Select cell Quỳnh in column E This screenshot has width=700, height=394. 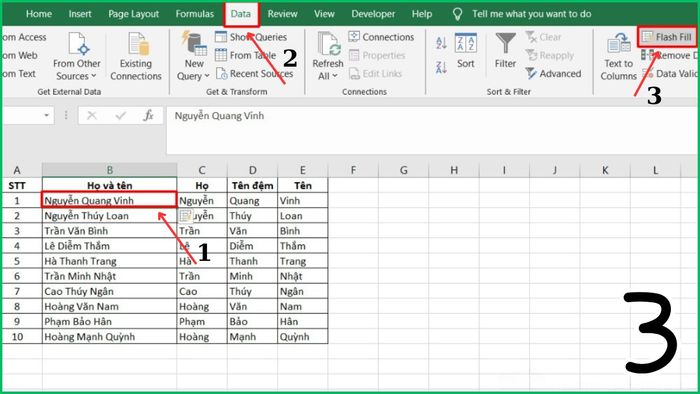303,336
